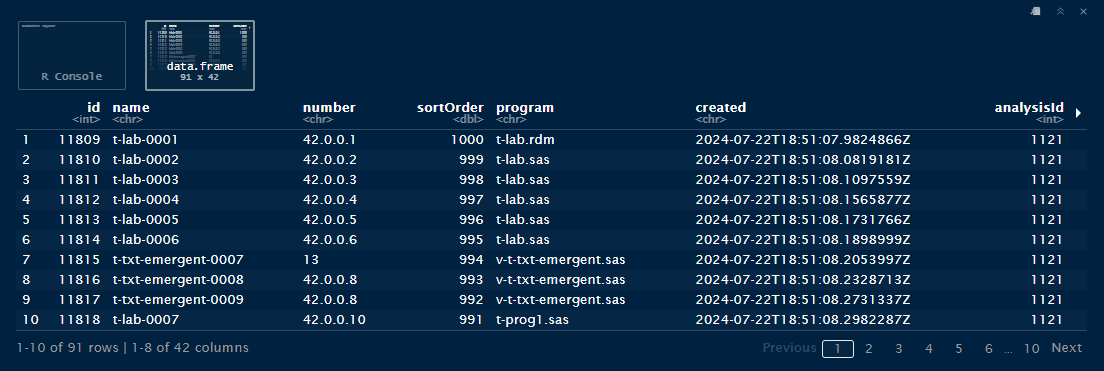This screenshot has width=1104, height=371.
Task: Jump to page 3
Action: [899, 348]
